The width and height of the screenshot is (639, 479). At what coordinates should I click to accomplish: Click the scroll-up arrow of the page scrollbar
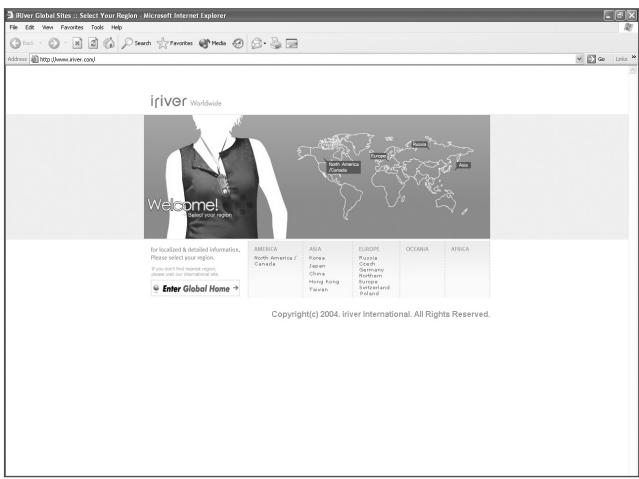632,71
